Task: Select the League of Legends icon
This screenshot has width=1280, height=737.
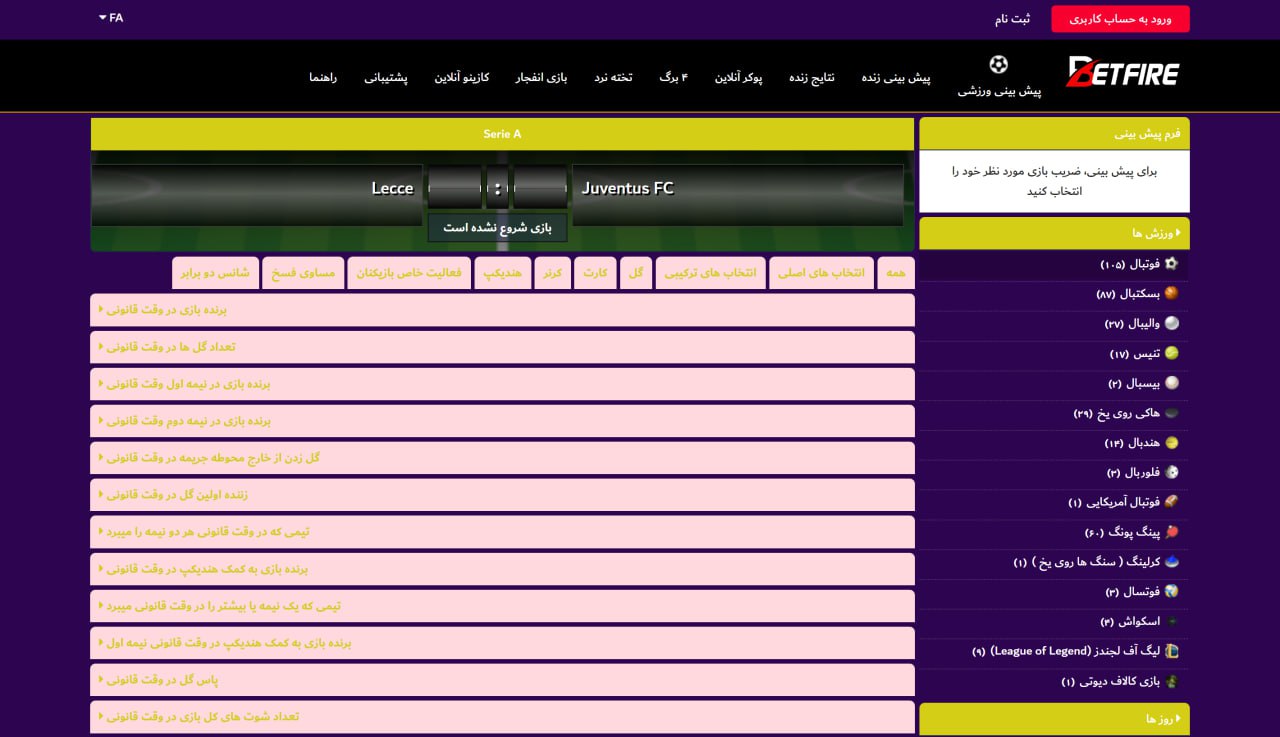Action: point(1171,651)
